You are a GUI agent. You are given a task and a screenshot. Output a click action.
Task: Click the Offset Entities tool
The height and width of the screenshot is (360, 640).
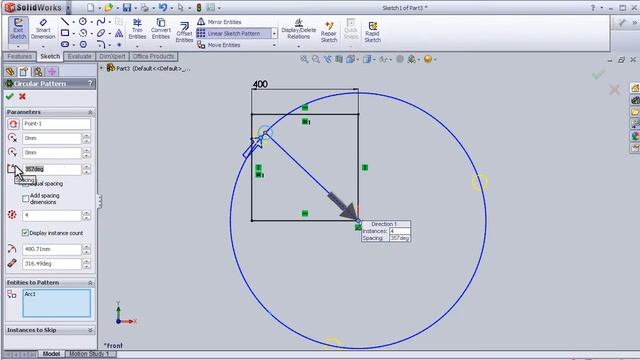tap(184, 32)
